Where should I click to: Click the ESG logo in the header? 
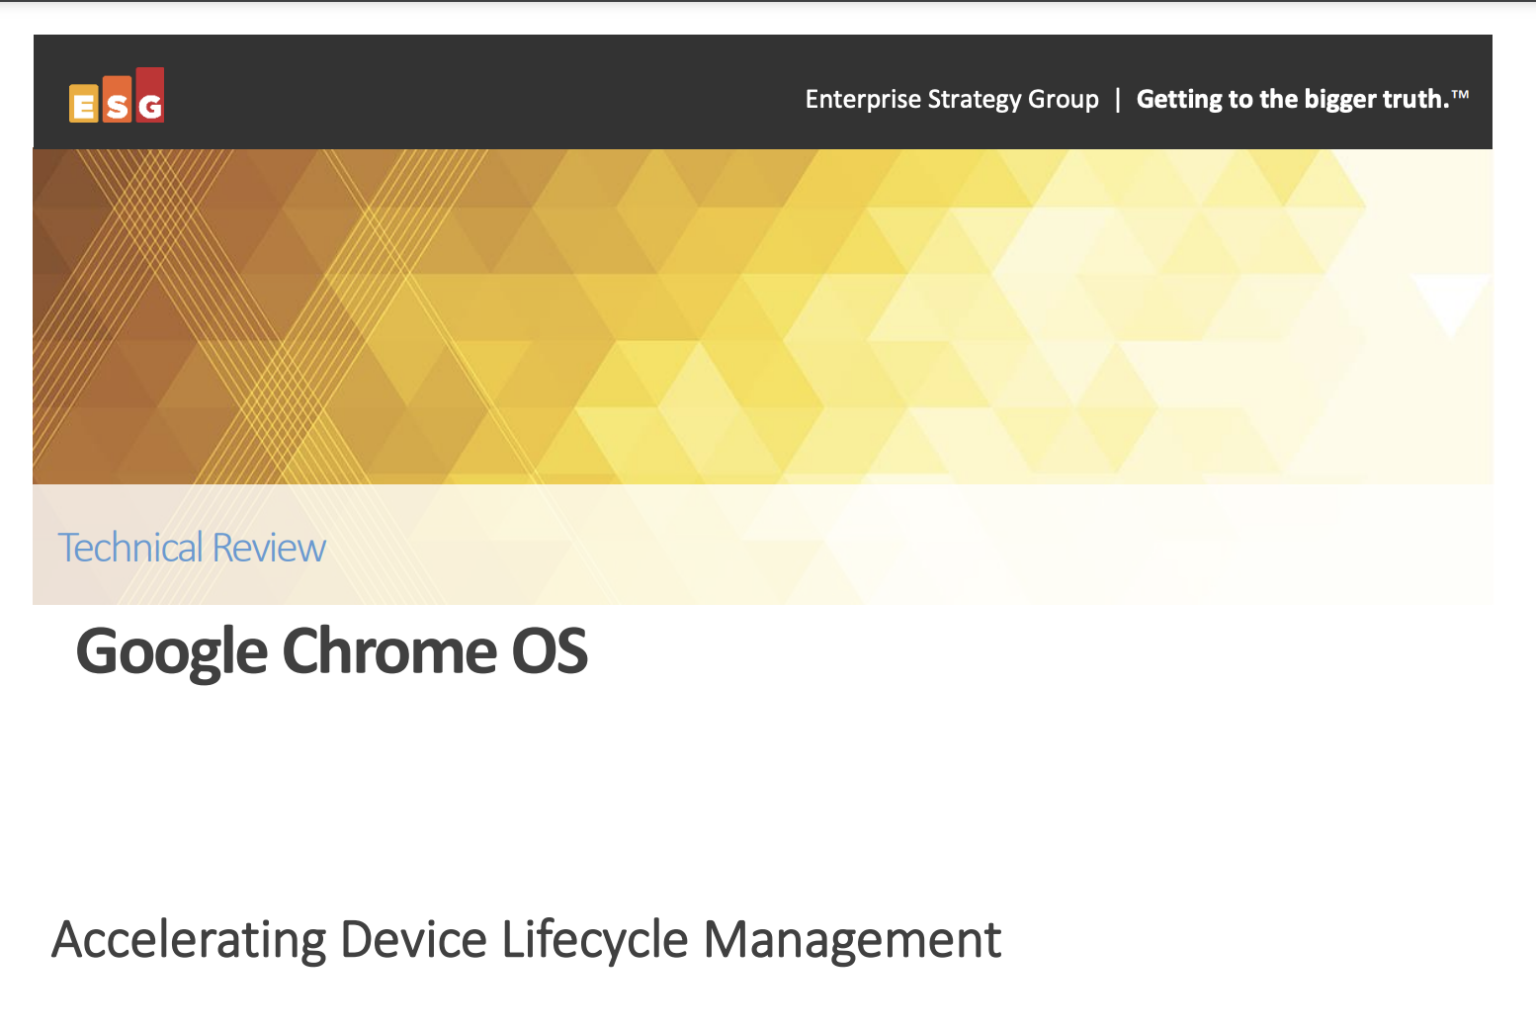point(117,95)
